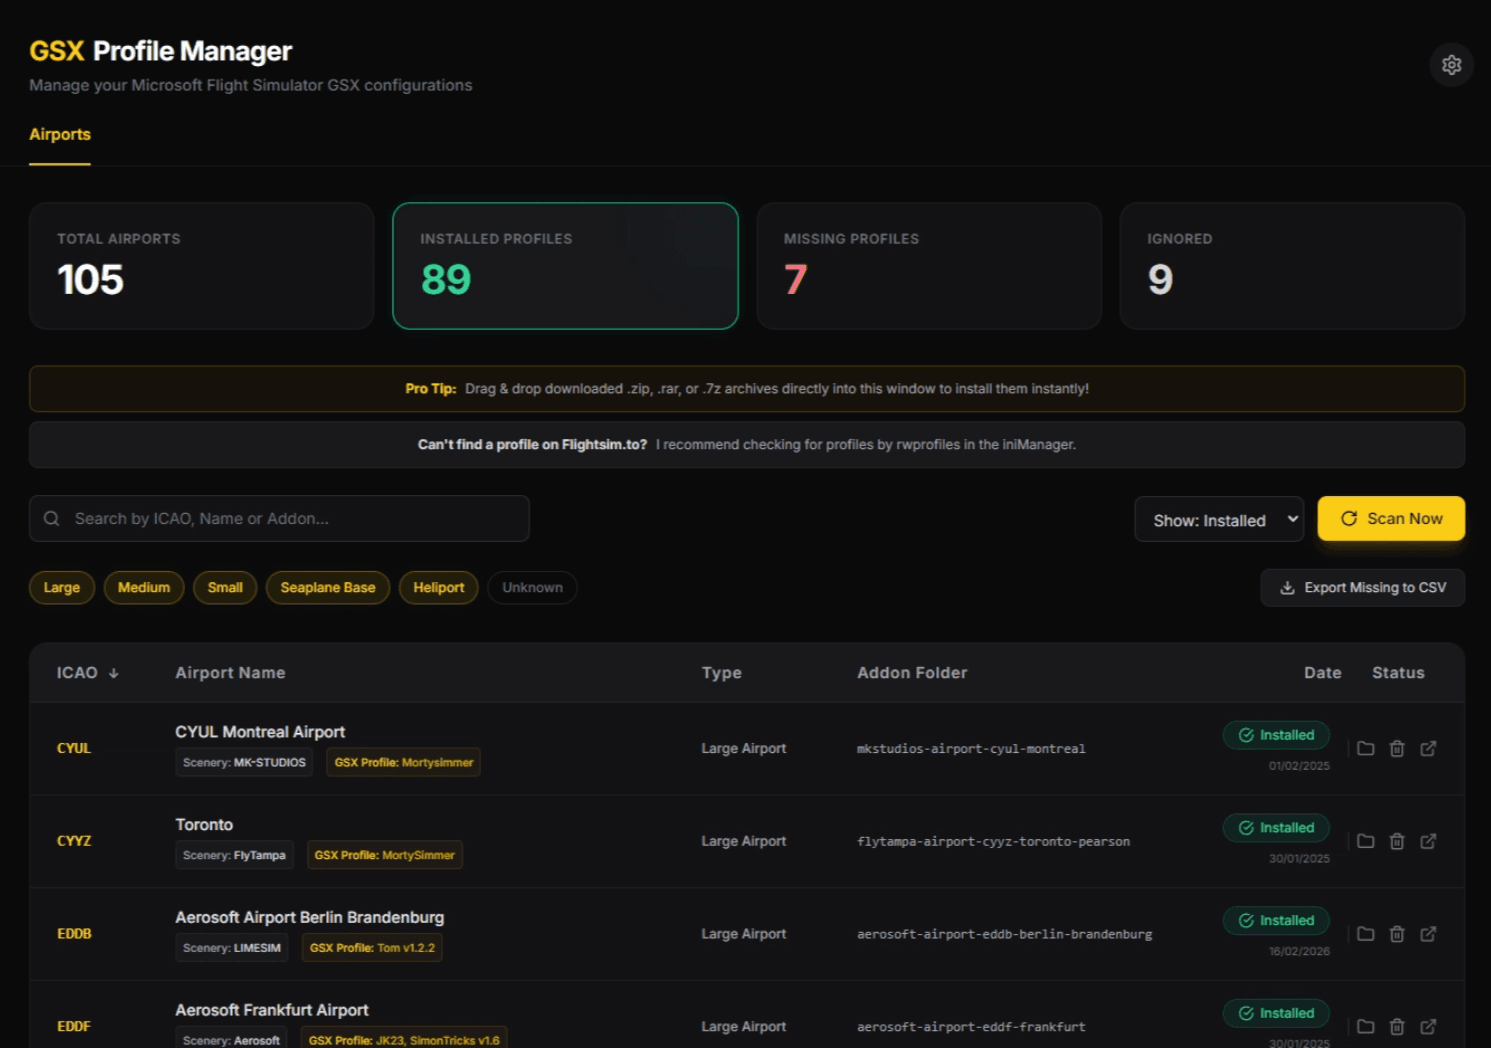
Task: Switch to the Airports tab
Action: pyautogui.click(x=60, y=134)
